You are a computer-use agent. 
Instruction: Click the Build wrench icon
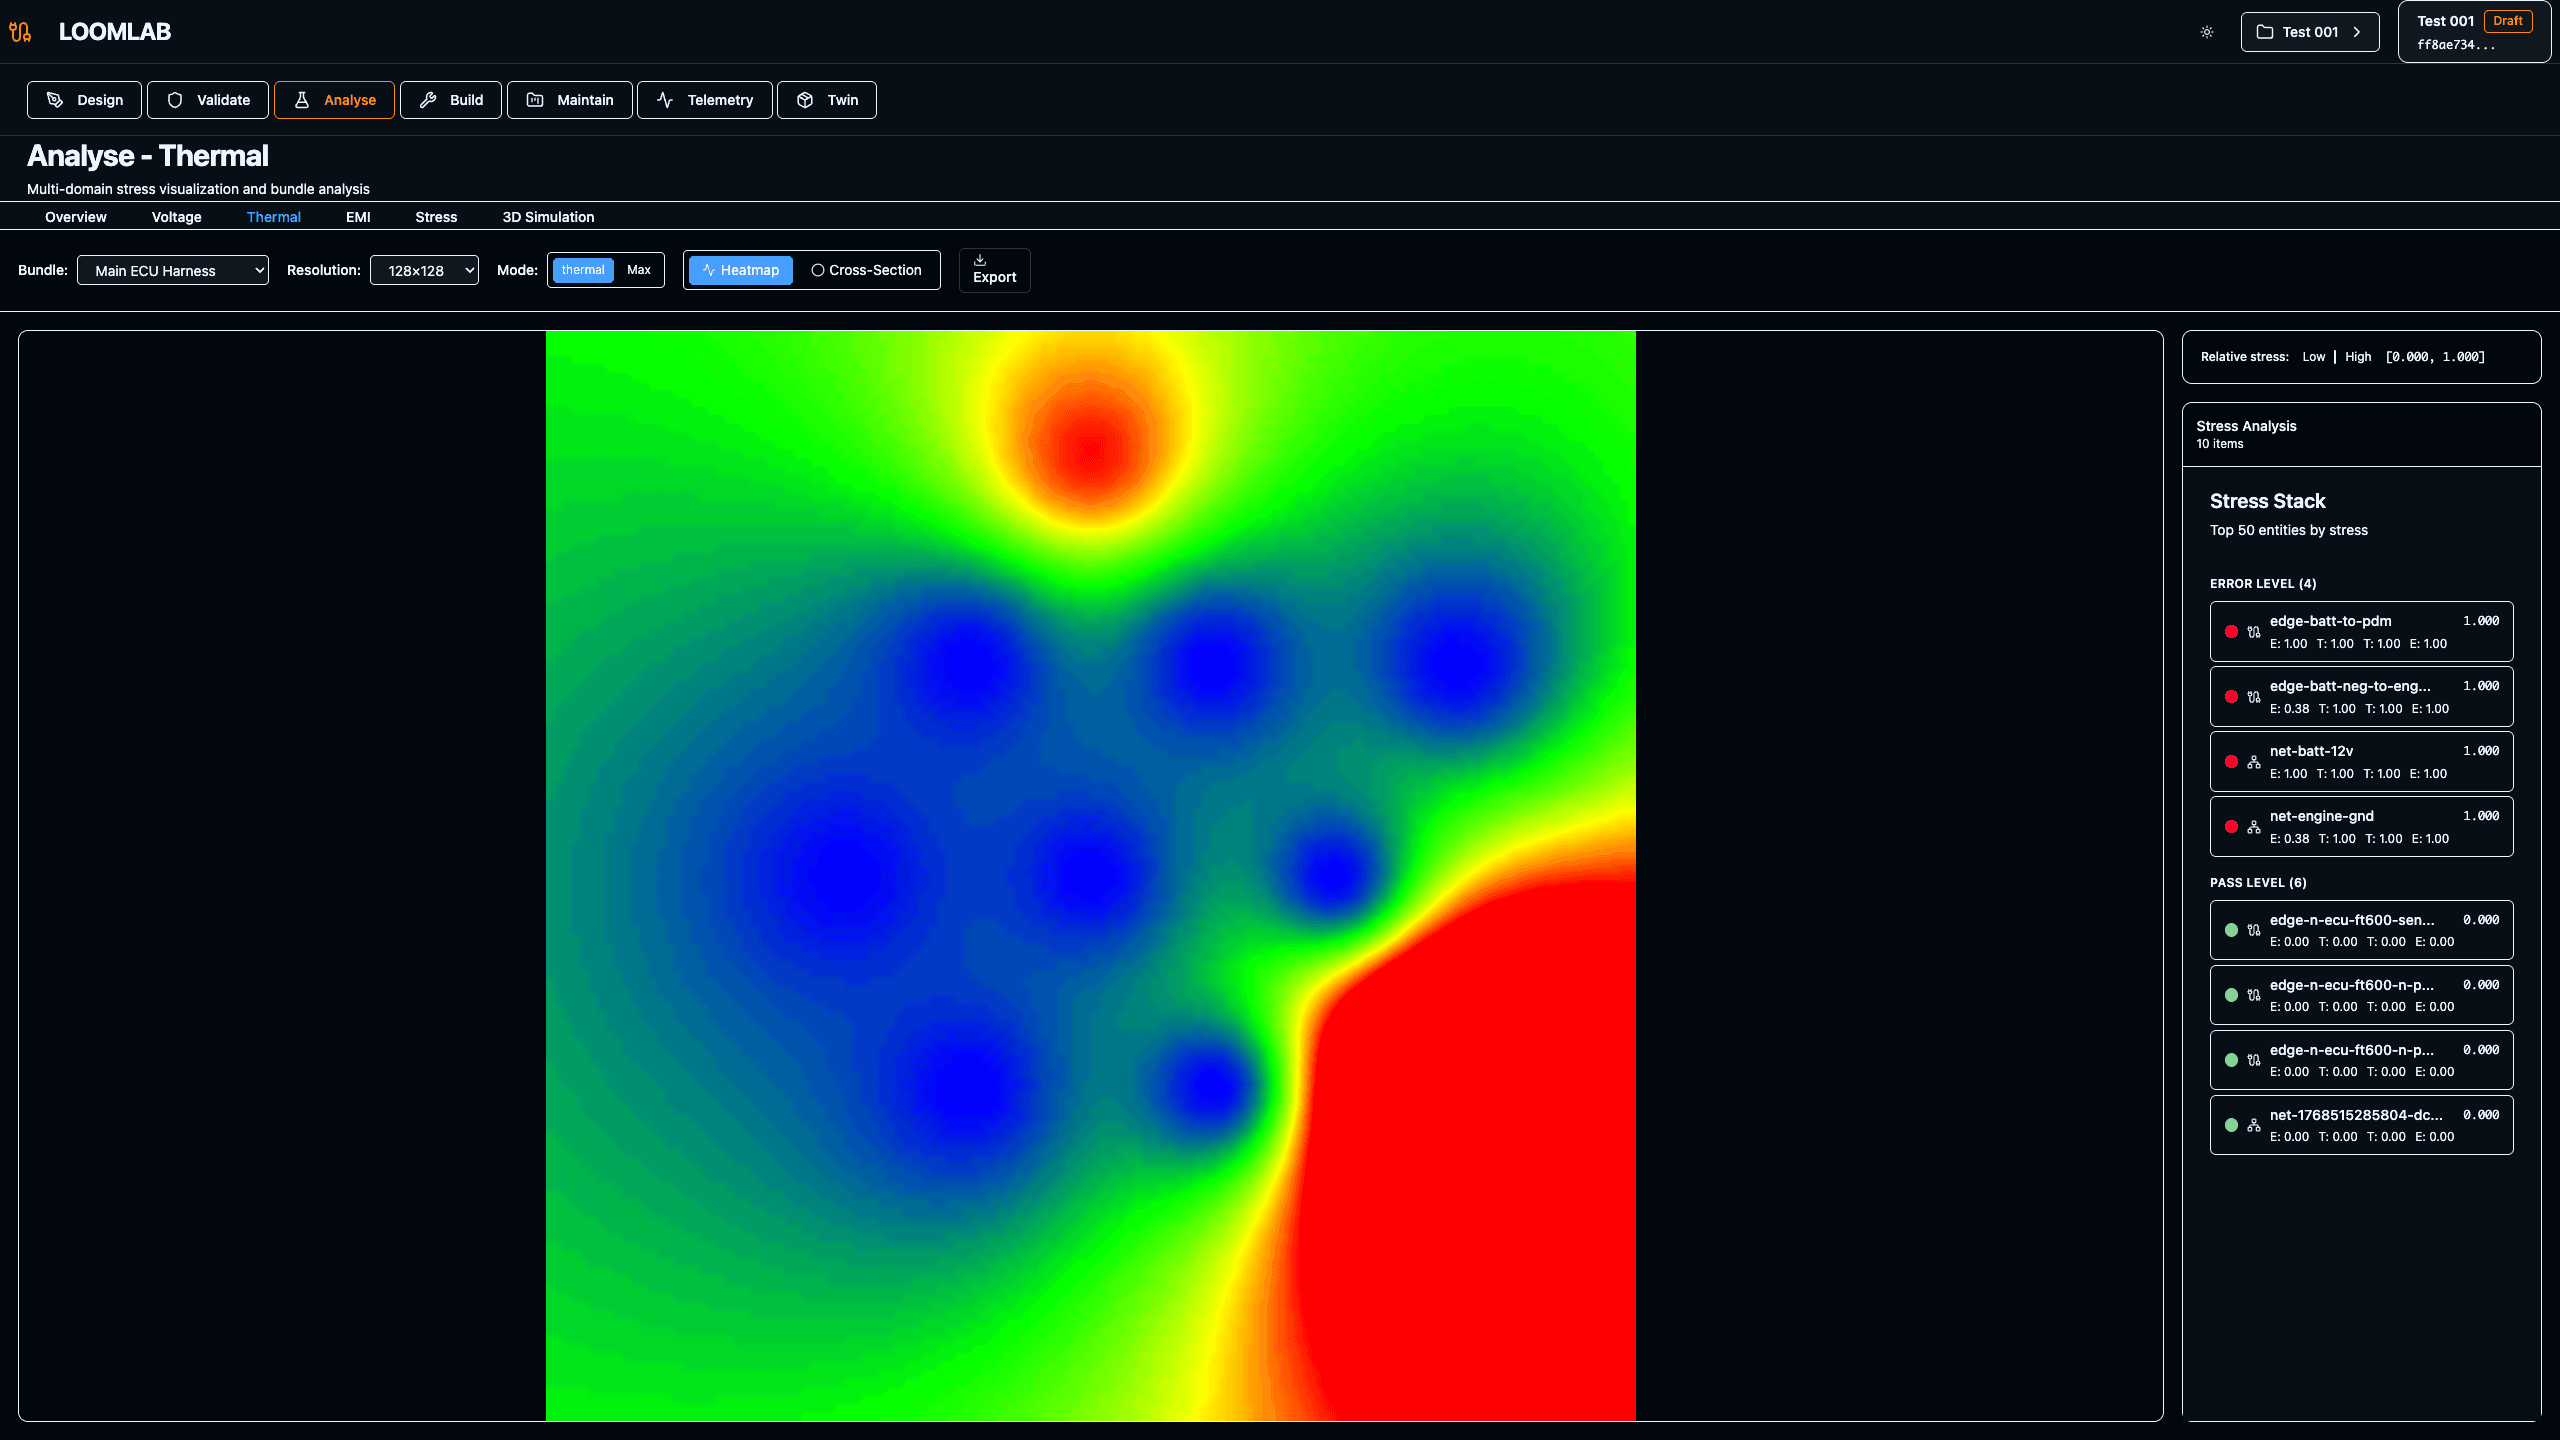pyautogui.click(x=428, y=99)
